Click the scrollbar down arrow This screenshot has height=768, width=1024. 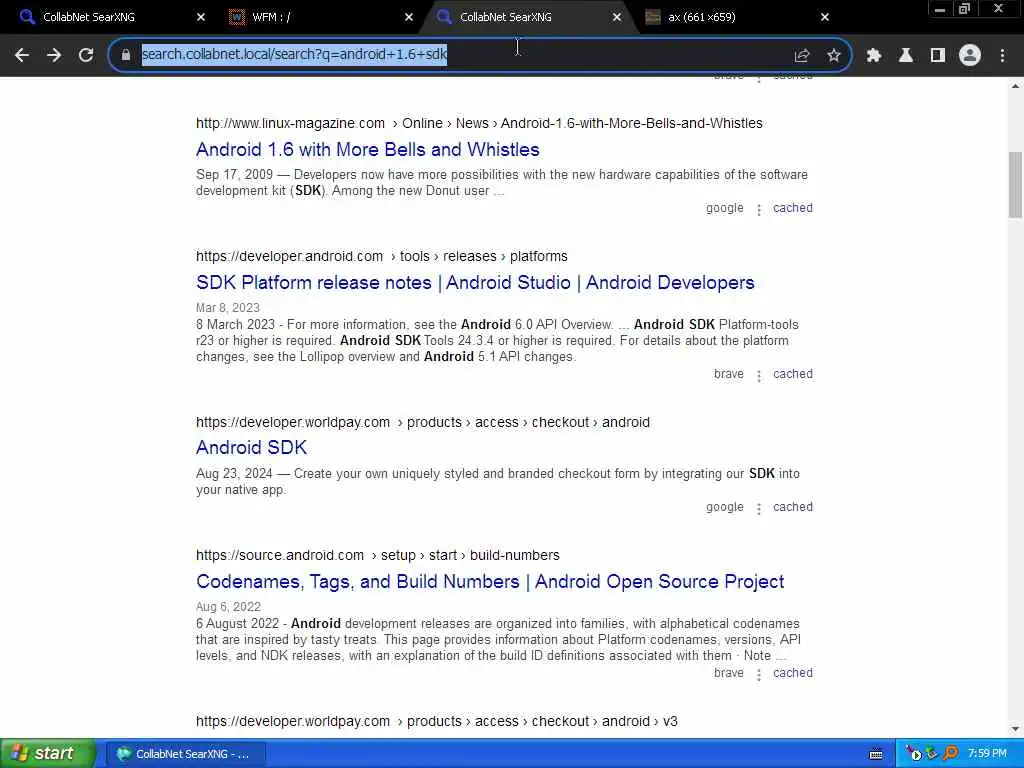click(x=1015, y=729)
